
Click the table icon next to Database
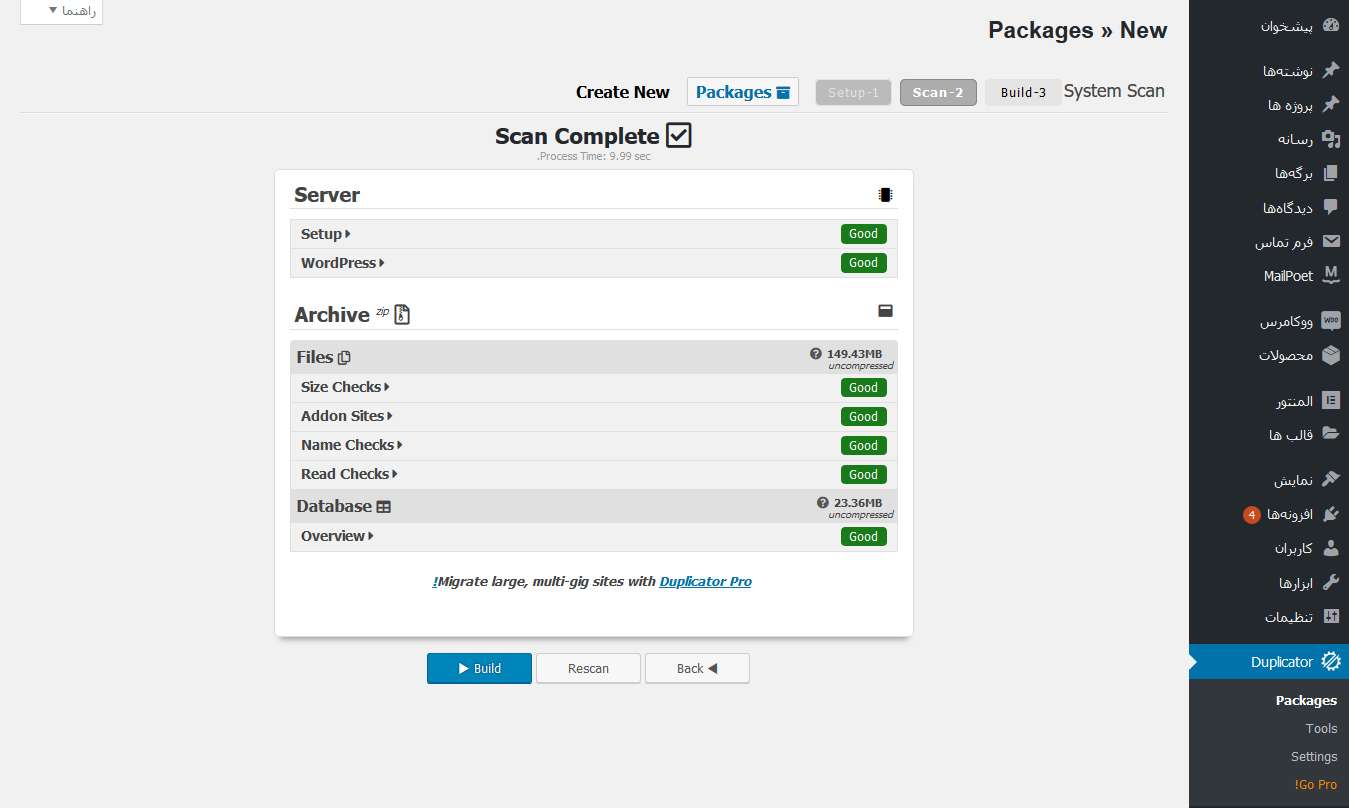point(384,507)
